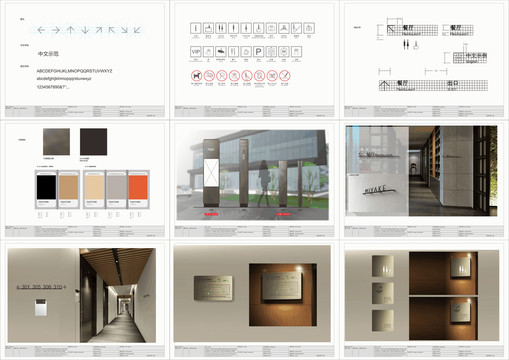Click the no pets prohibition sign
Image resolution: width=509 pixels, height=360 pixels.
click(x=196, y=76)
